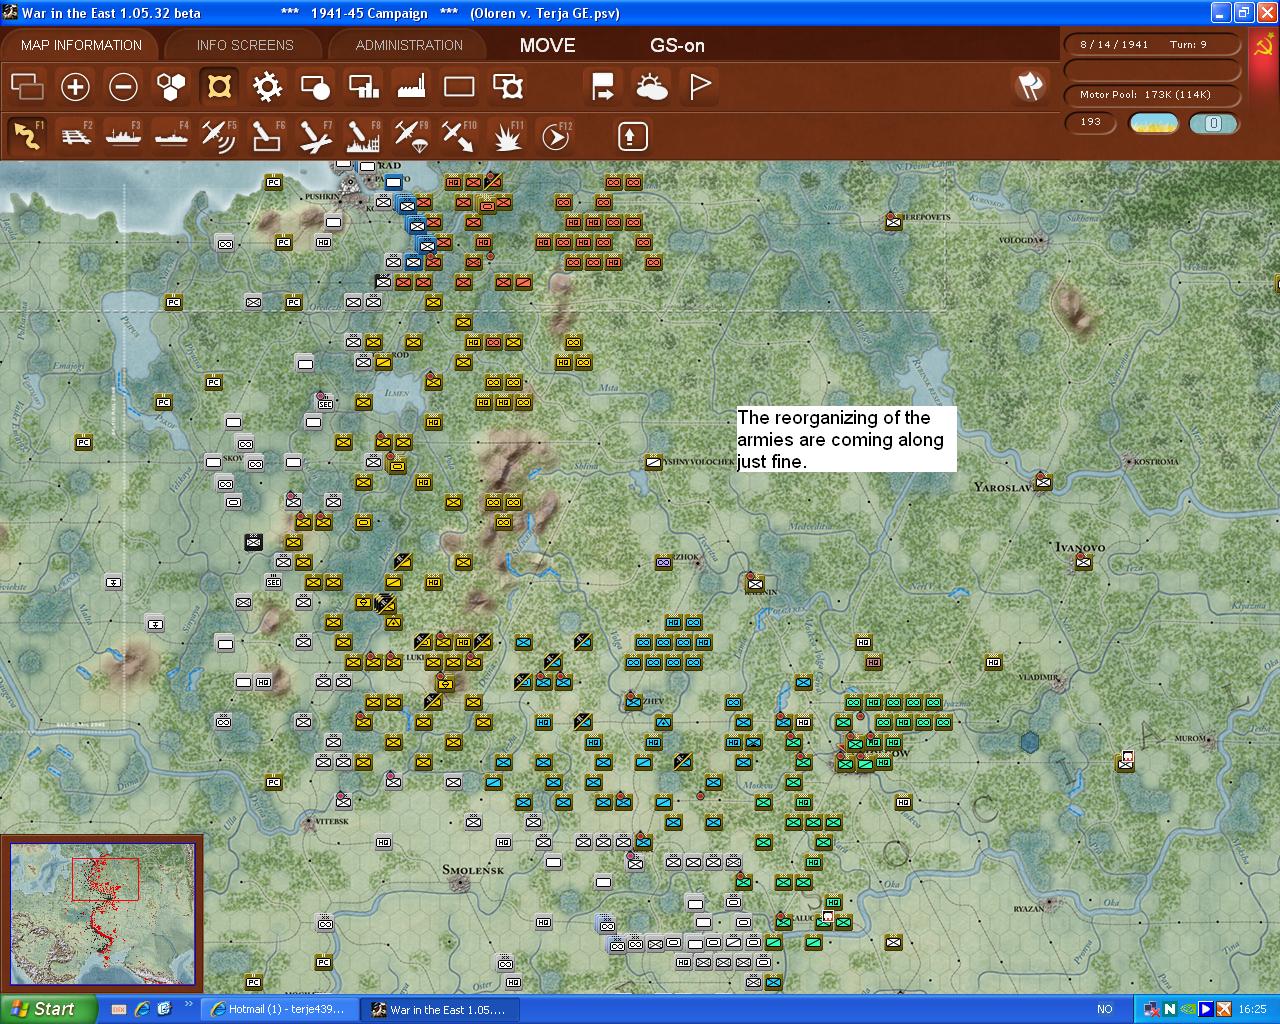Switch to the INFO SCREENS tab
The image size is (1280, 1024).
point(245,45)
